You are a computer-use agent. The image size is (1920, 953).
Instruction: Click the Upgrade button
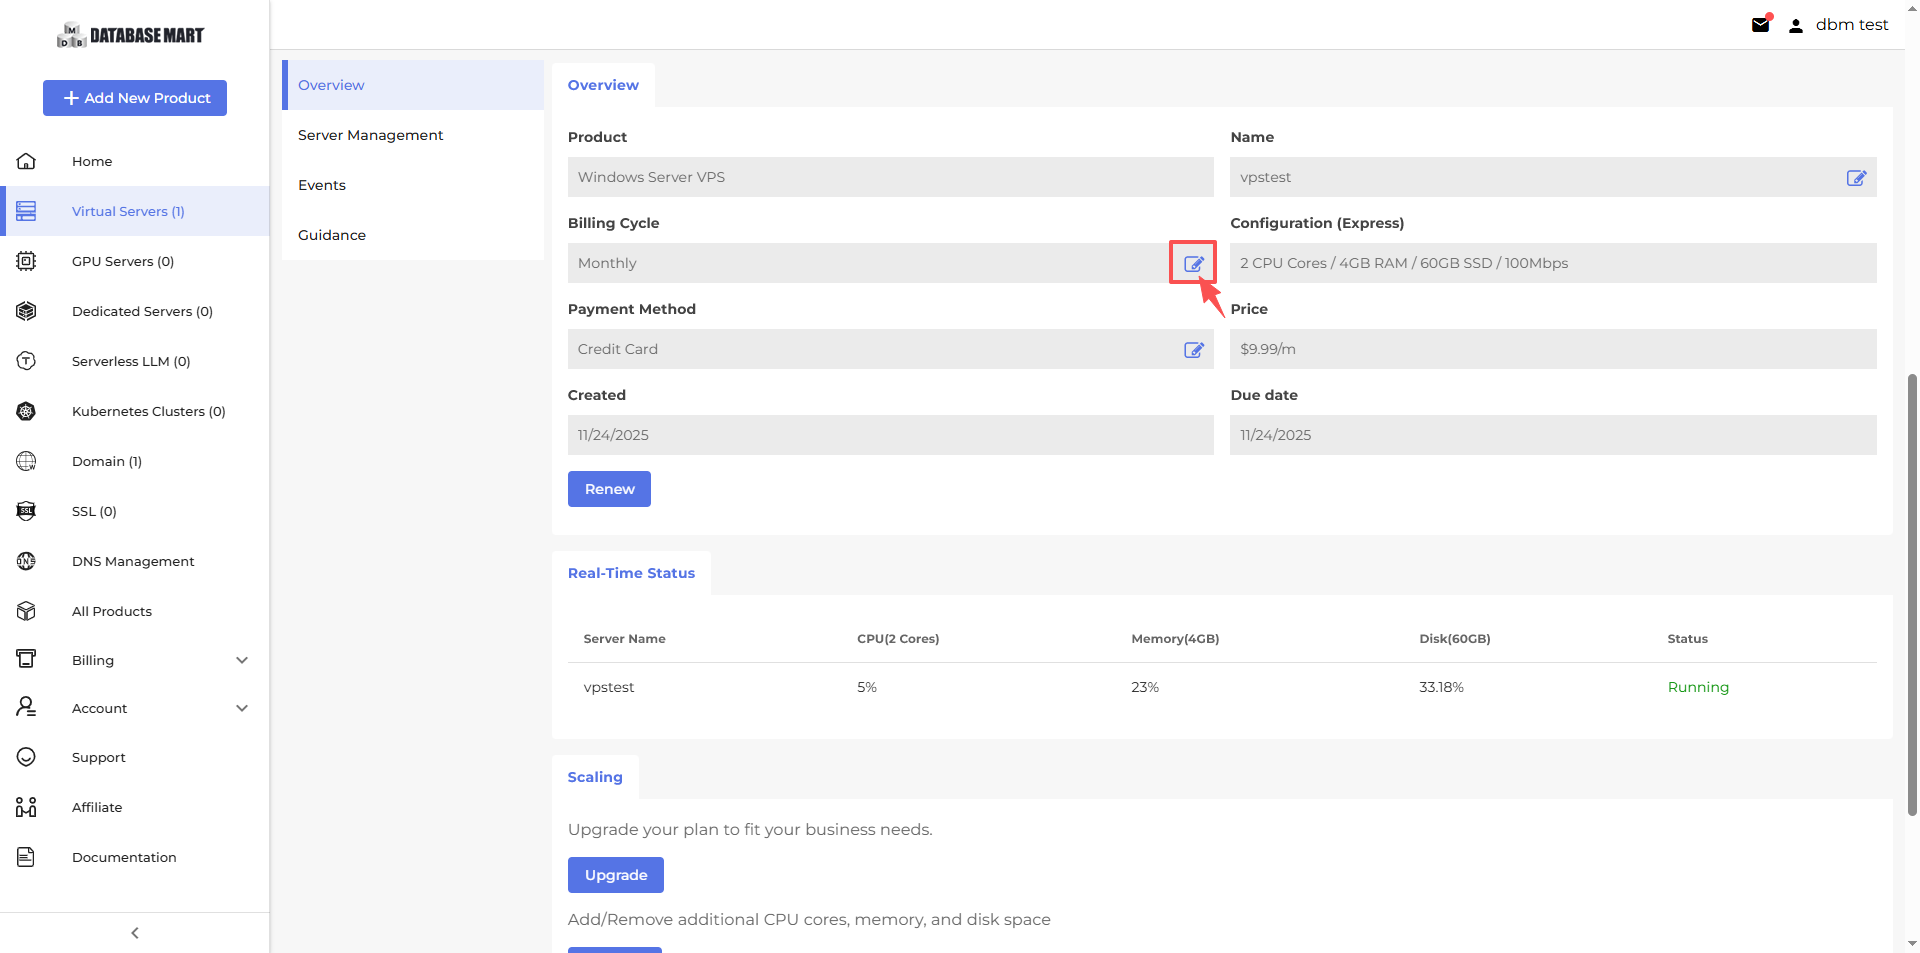(616, 875)
